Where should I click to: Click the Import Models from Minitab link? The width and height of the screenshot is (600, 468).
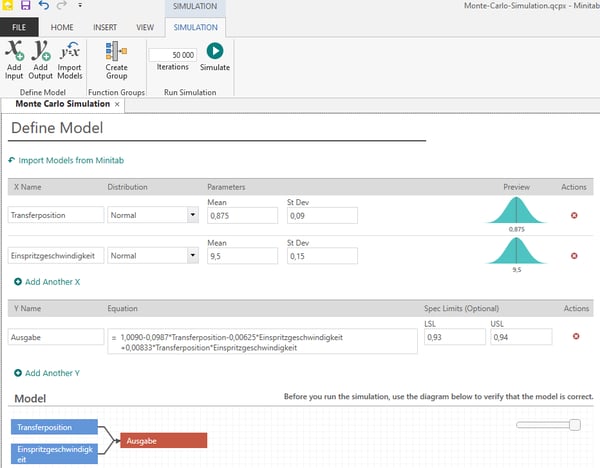point(71,160)
